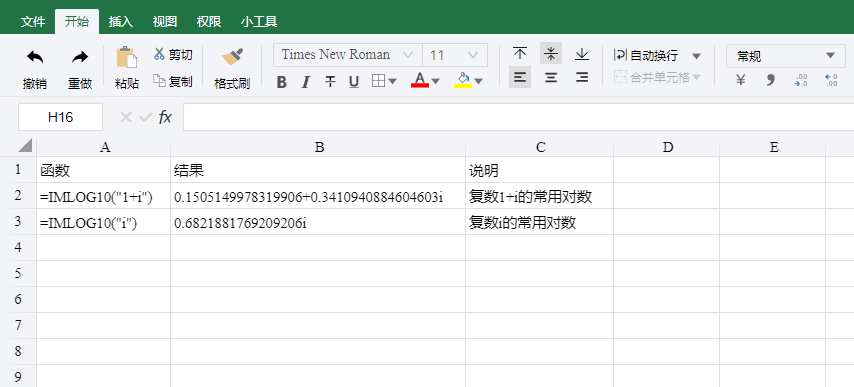This screenshot has width=854, height=387.
Task: Apply red font color A
Action: 419,81
